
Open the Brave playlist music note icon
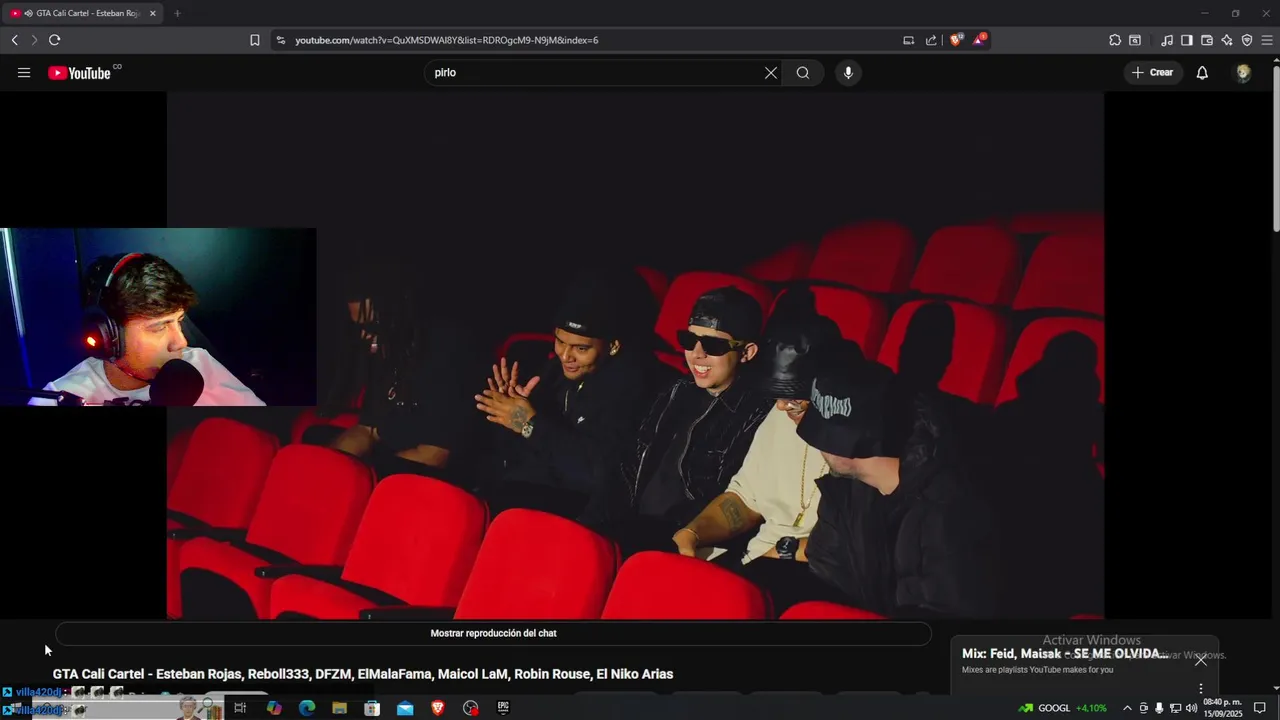click(x=1167, y=40)
